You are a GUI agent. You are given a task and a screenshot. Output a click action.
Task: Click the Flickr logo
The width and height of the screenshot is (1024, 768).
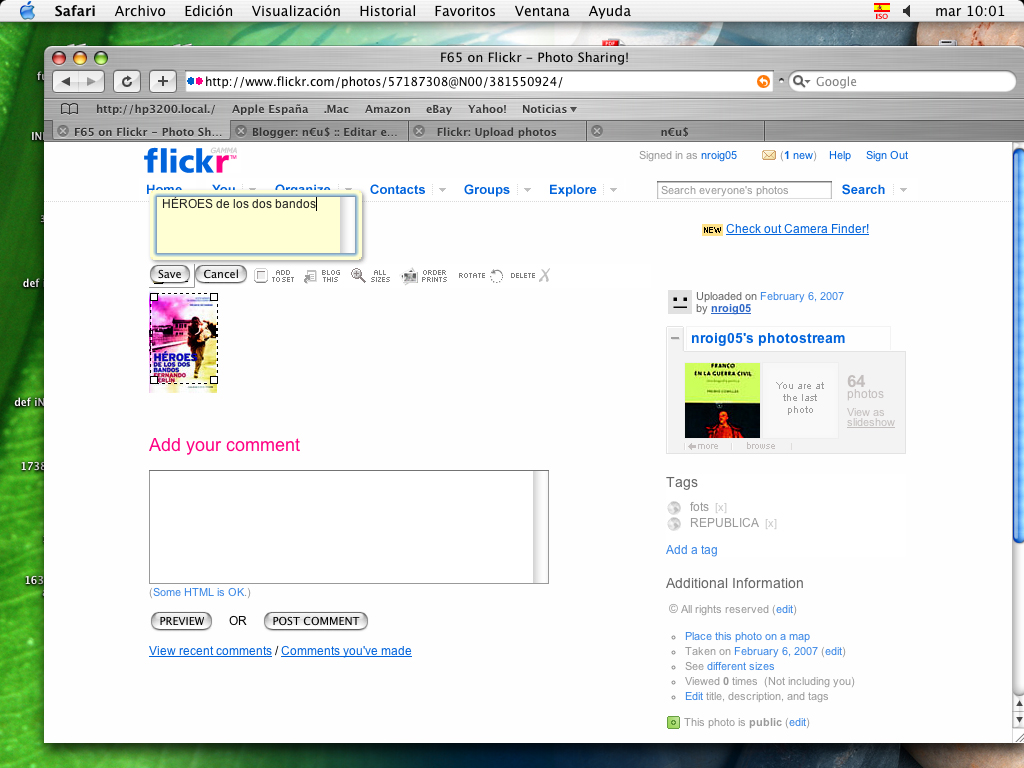pyautogui.click(x=190, y=161)
